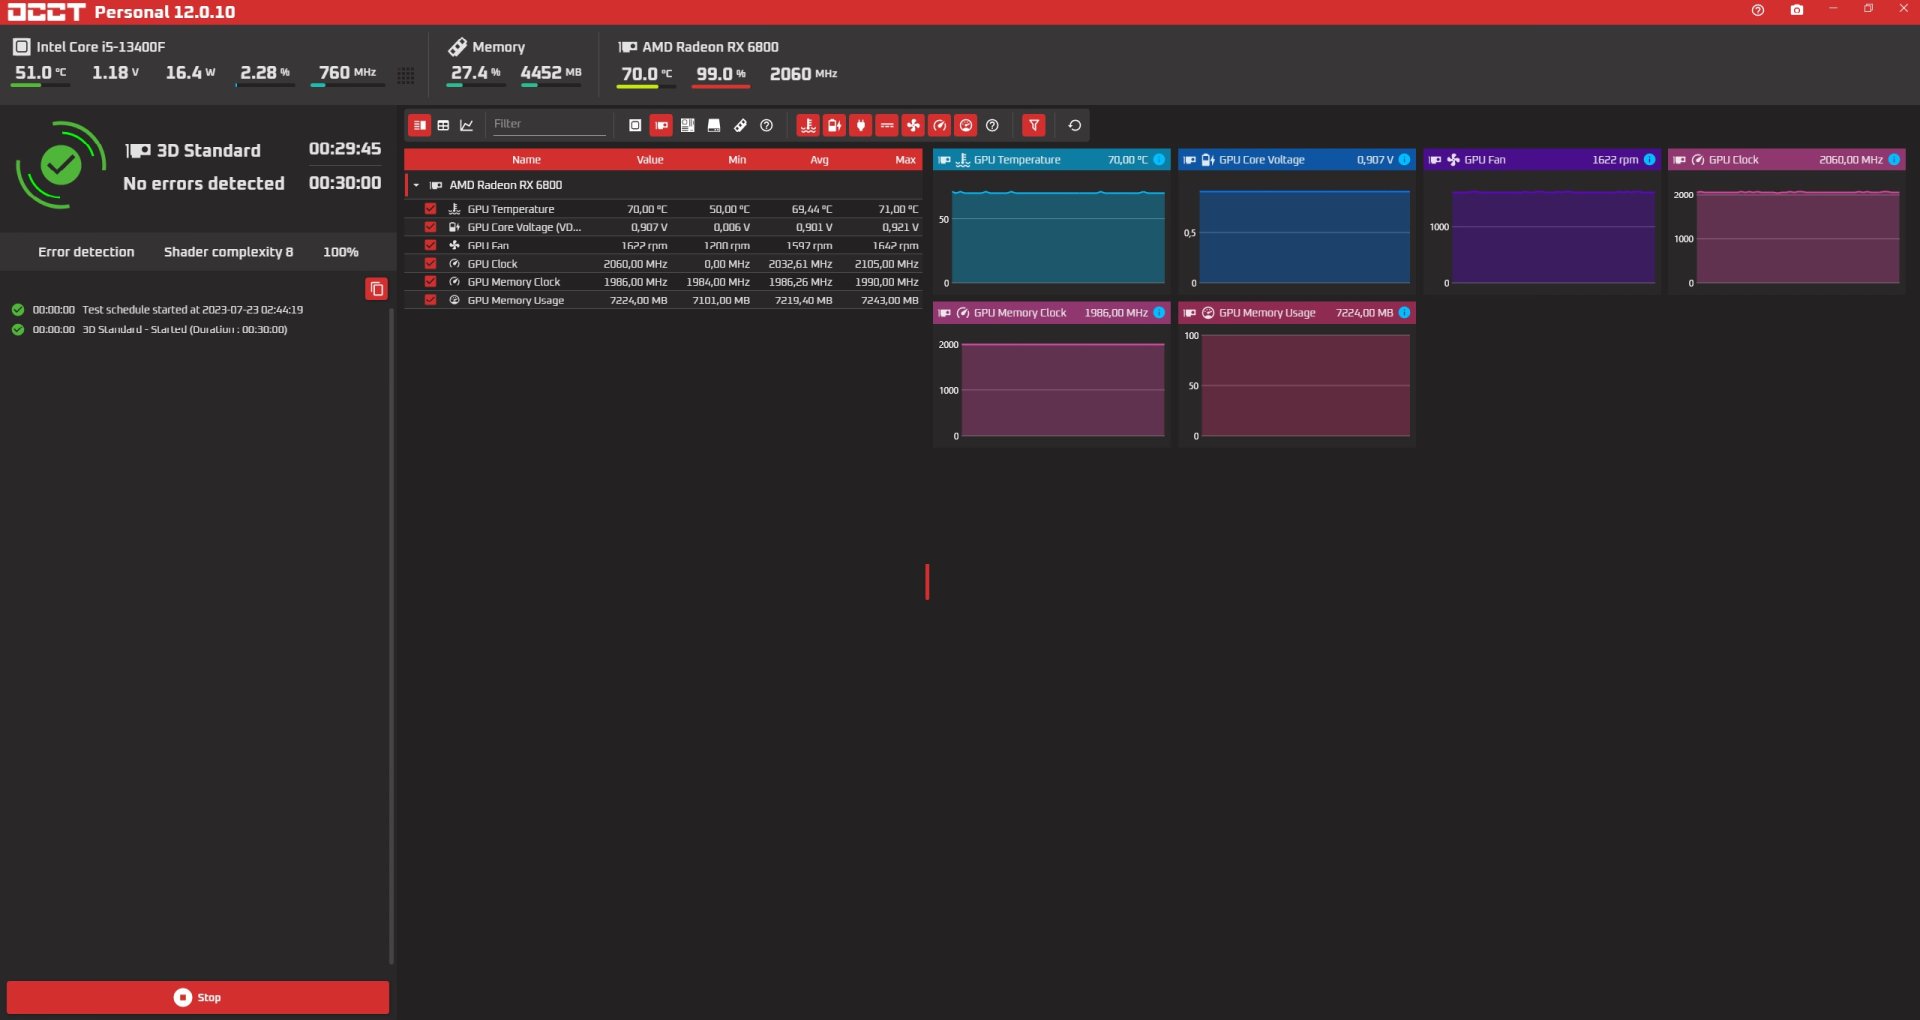Image resolution: width=1920 pixels, height=1020 pixels.
Task: Toggle the GPU device filter icon
Action: 661,125
